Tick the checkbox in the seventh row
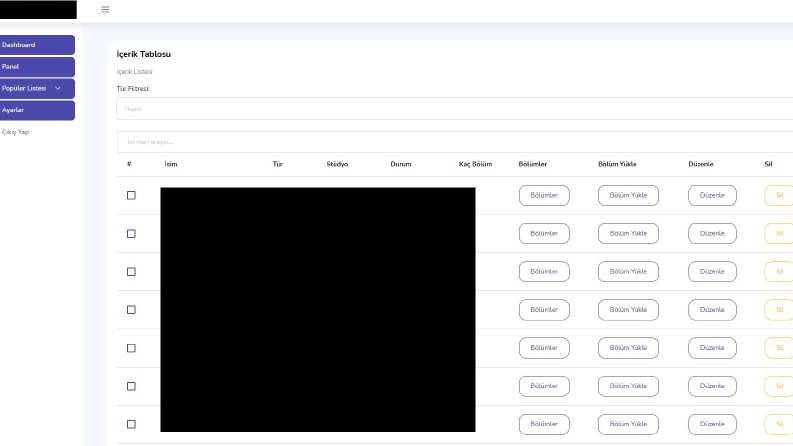793x446 pixels. coord(131,424)
